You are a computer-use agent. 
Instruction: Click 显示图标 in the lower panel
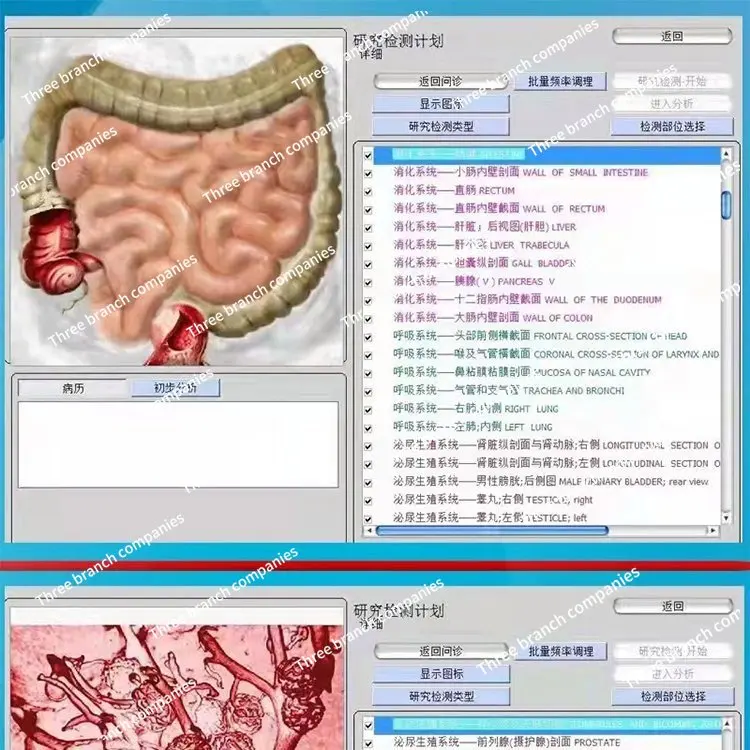click(x=441, y=674)
